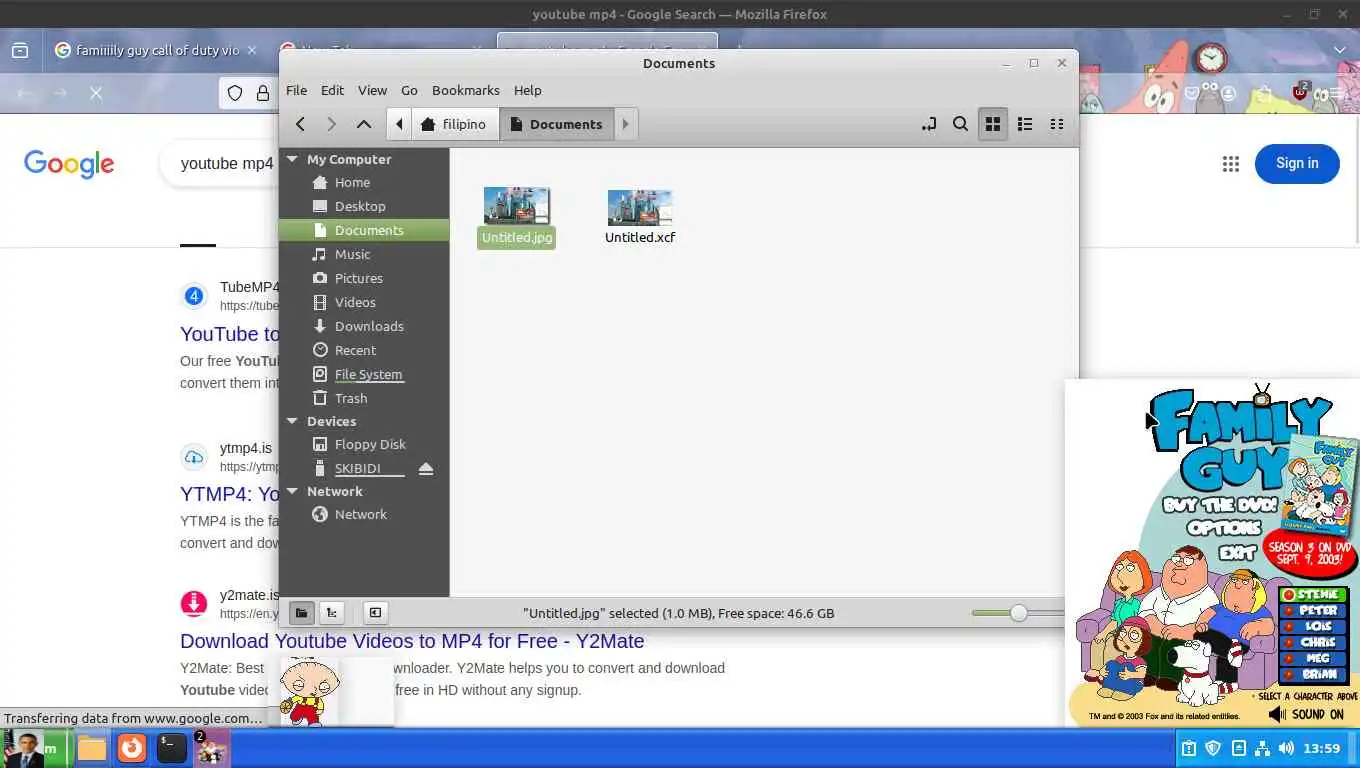Open the Help menu
The height and width of the screenshot is (768, 1360).
coord(527,90)
